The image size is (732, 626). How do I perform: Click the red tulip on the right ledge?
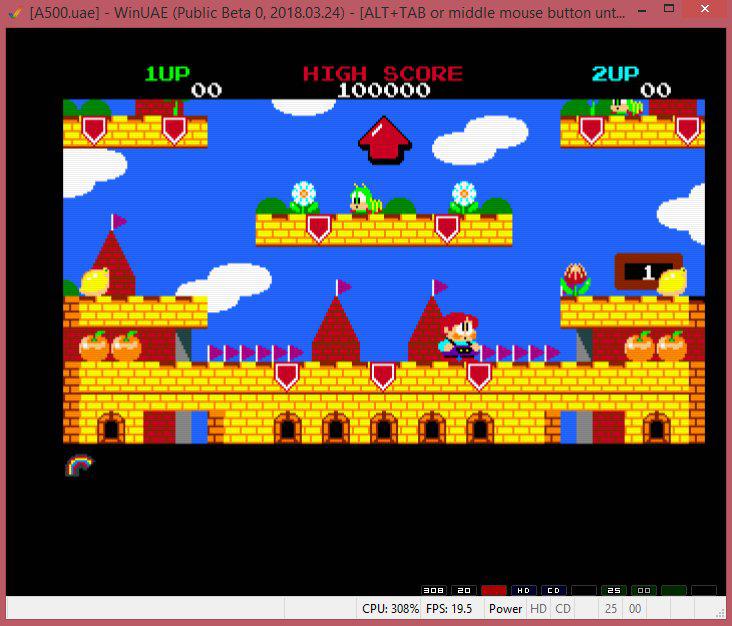click(575, 279)
